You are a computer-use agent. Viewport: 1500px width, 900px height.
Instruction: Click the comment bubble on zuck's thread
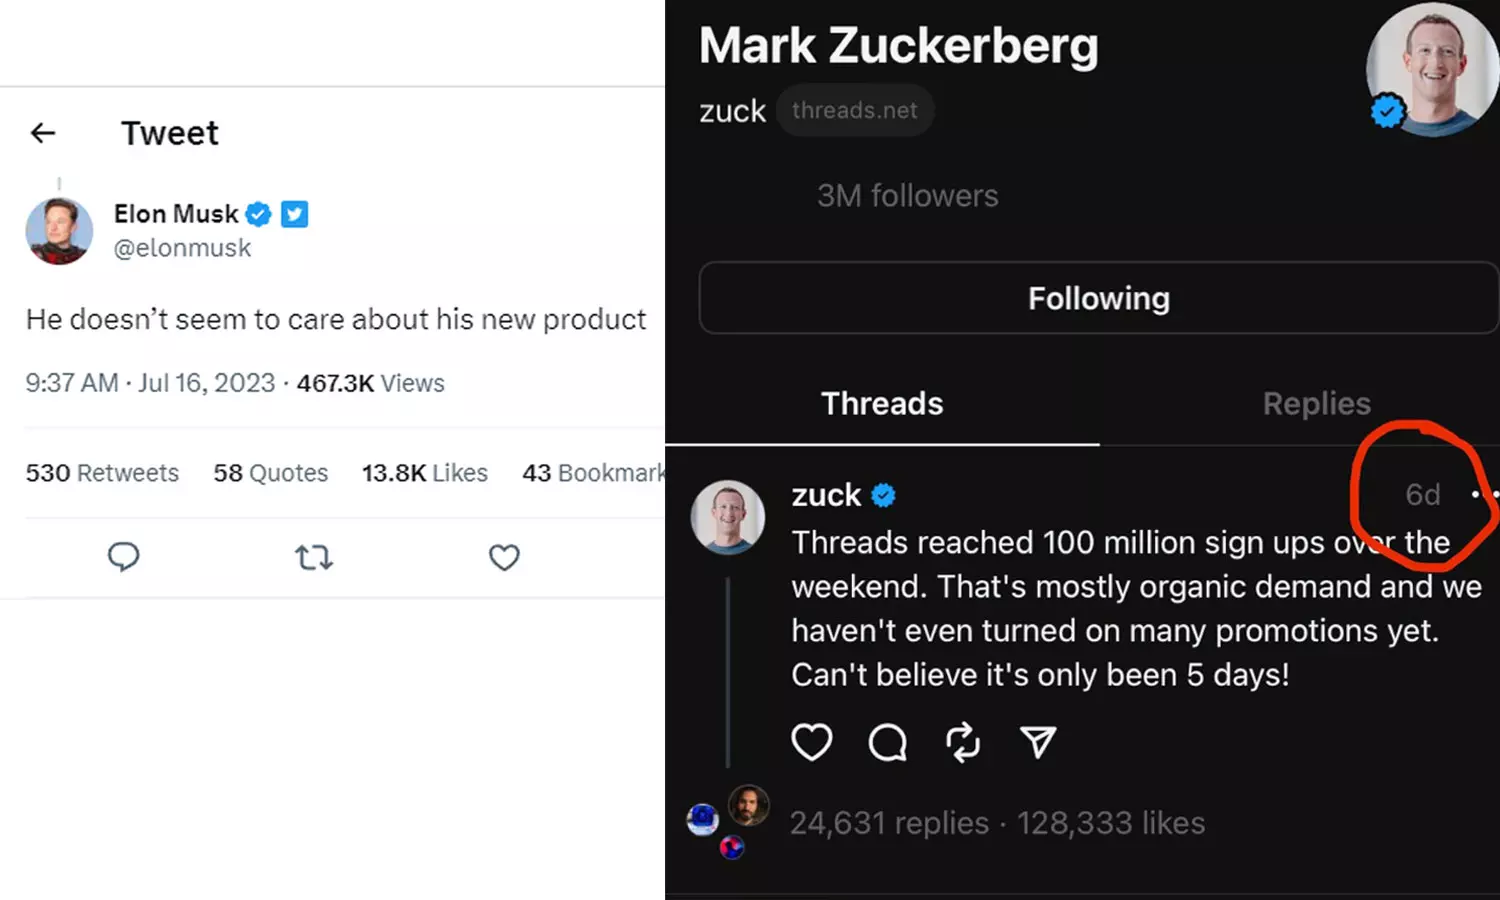pos(887,742)
